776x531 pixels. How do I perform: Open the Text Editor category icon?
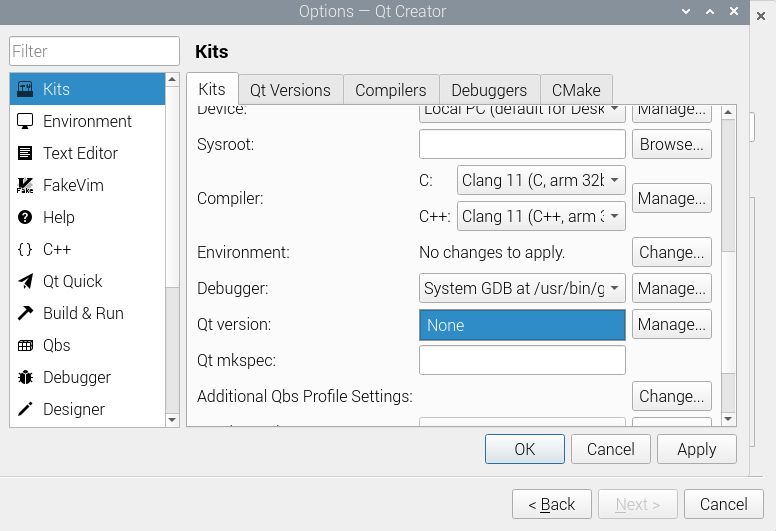(25, 153)
